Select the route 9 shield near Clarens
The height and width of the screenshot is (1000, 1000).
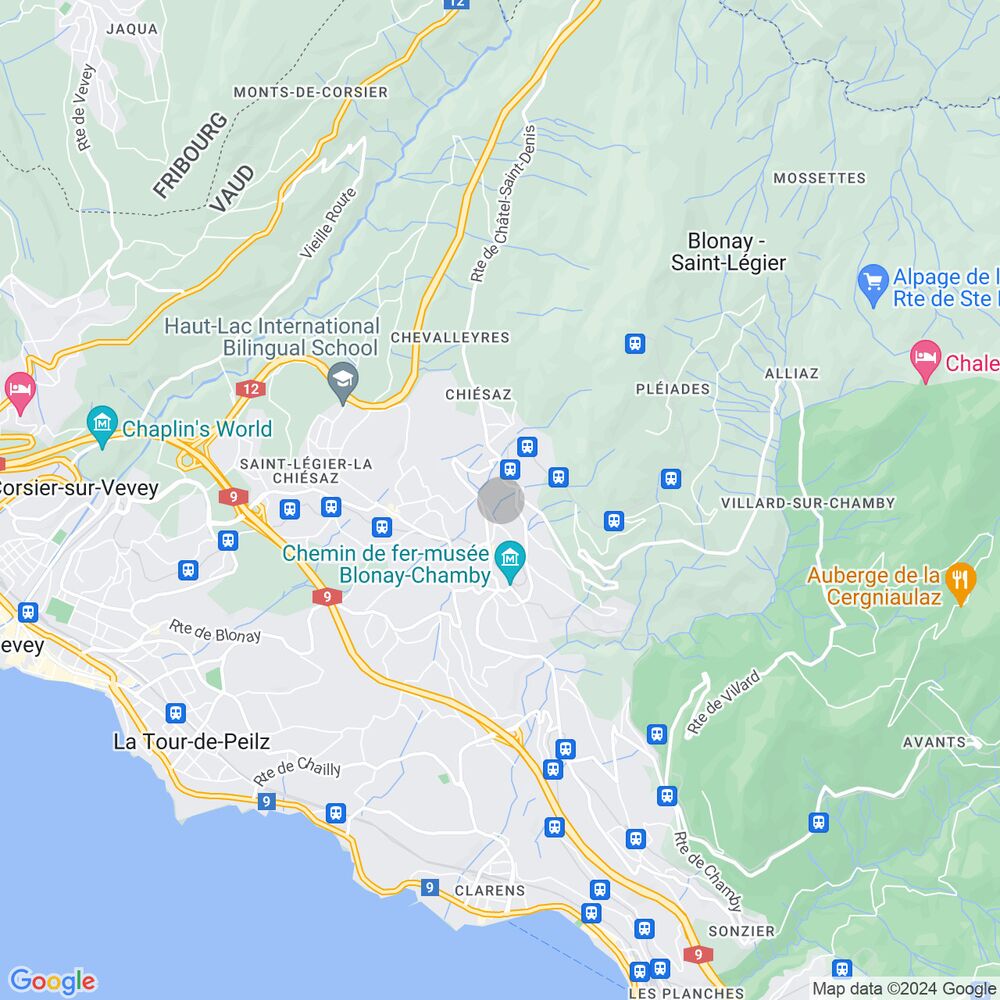(x=430, y=887)
